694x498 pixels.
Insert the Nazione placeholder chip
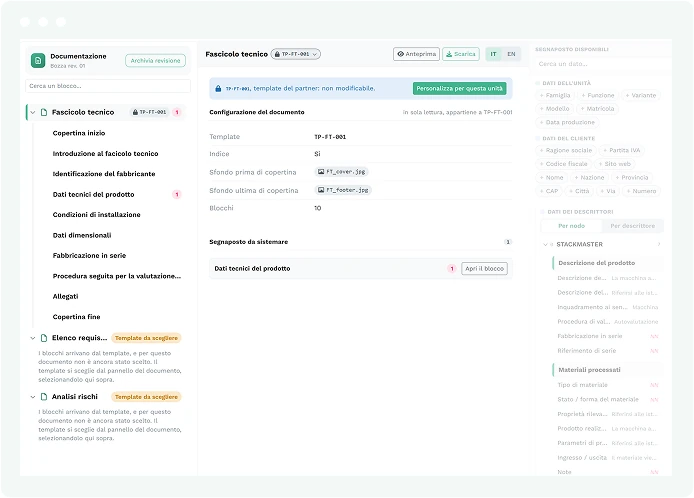[589, 178]
